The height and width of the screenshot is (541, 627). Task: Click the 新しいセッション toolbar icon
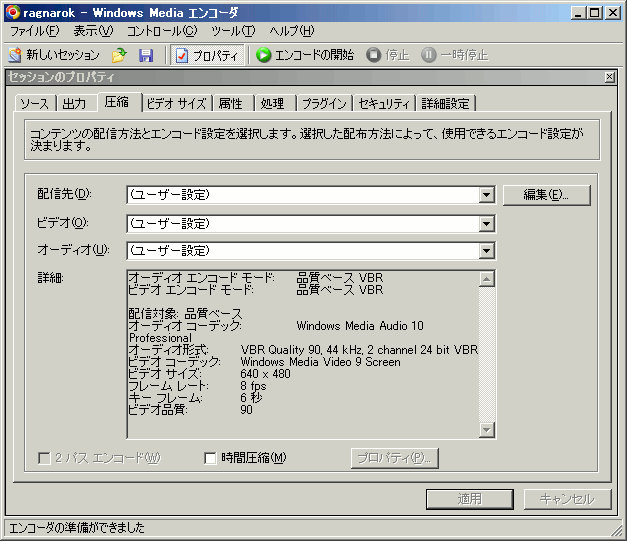coord(14,55)
